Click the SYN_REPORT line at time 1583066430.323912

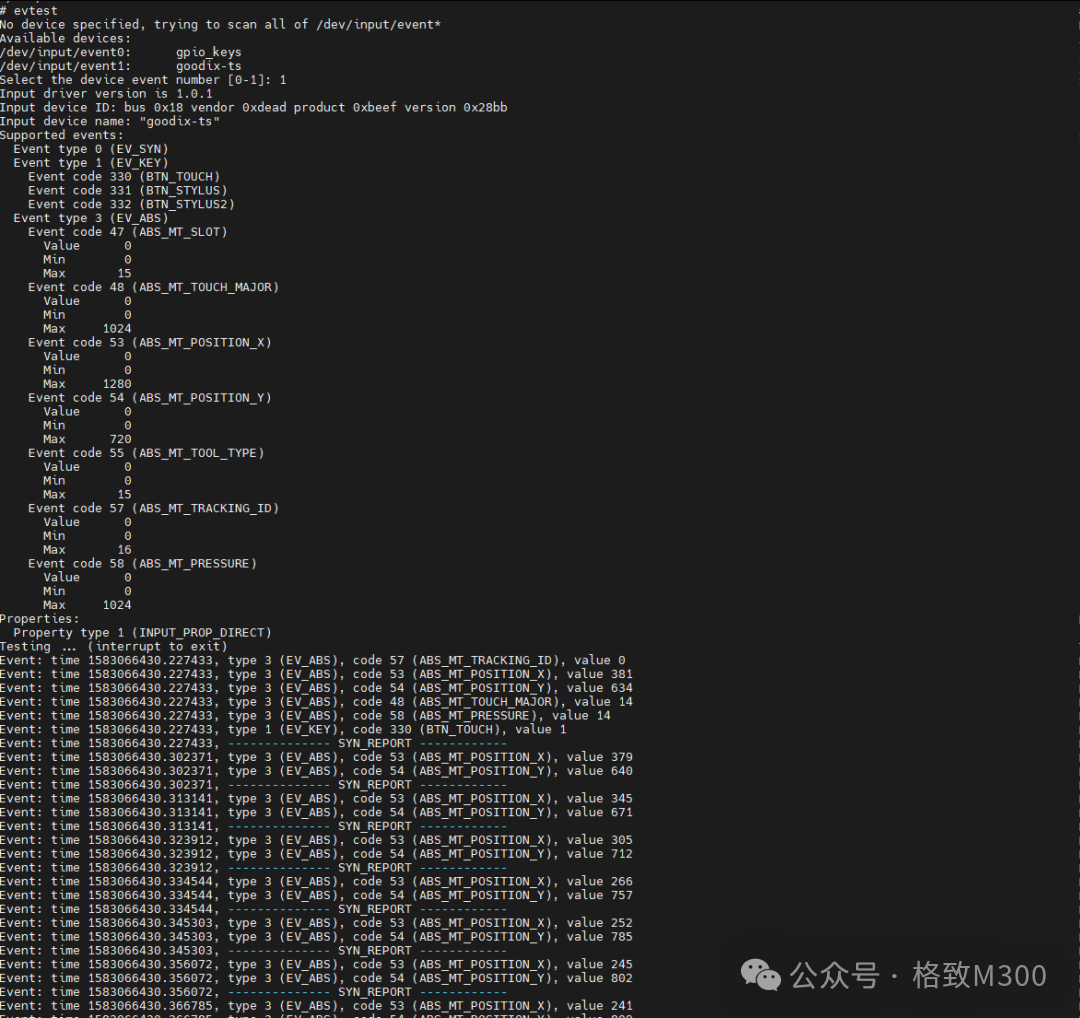253,867
